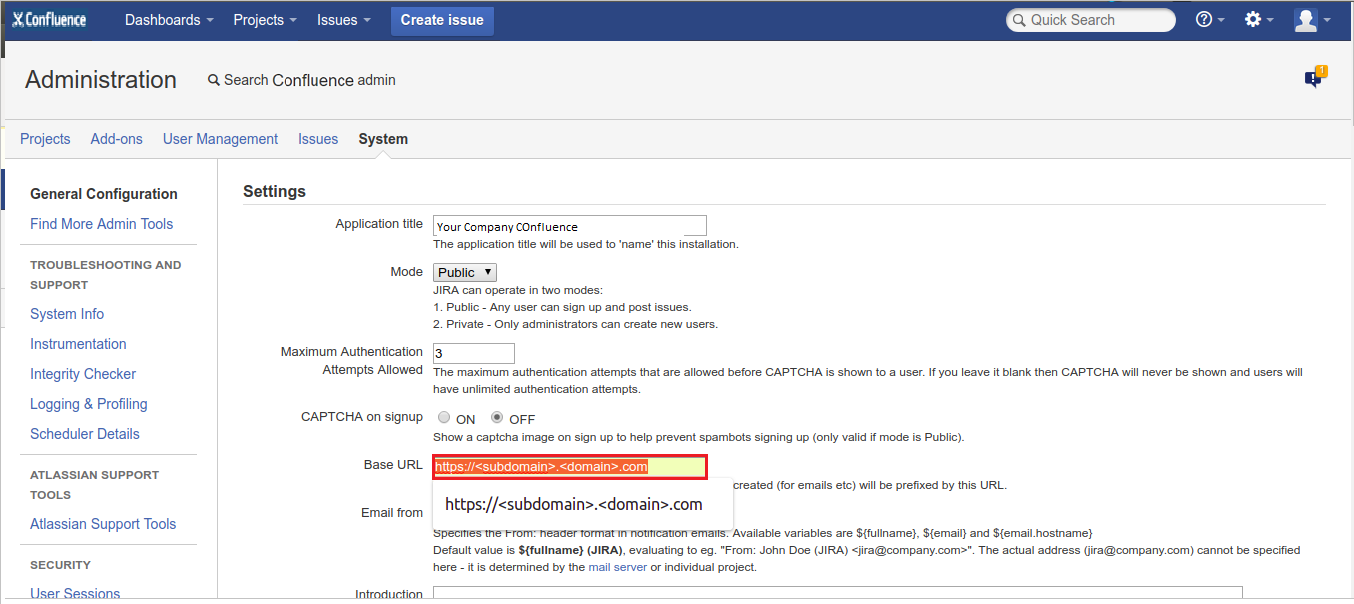This screenshot has height=604, width=1354.
Task: Open the administration gear icon
Action: [1255, 19]
